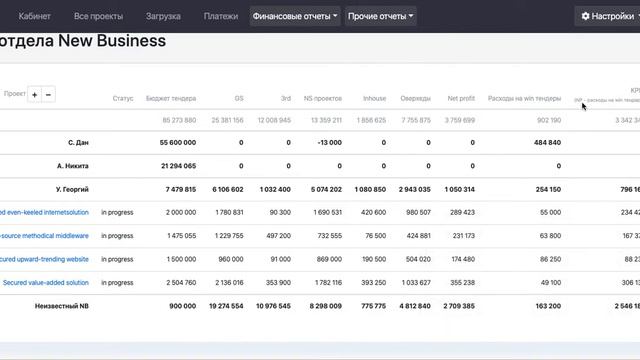Expand all projects with plus button

coord(35,95)
